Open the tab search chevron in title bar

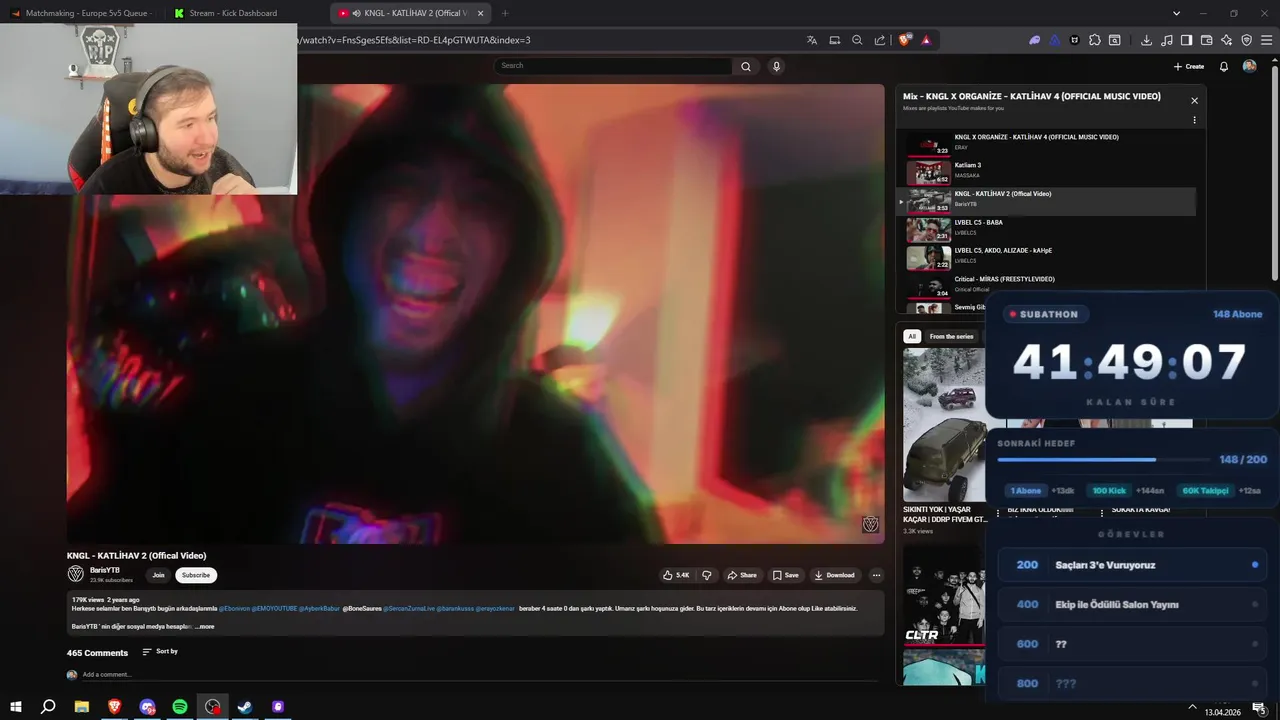pos(1176,13)
